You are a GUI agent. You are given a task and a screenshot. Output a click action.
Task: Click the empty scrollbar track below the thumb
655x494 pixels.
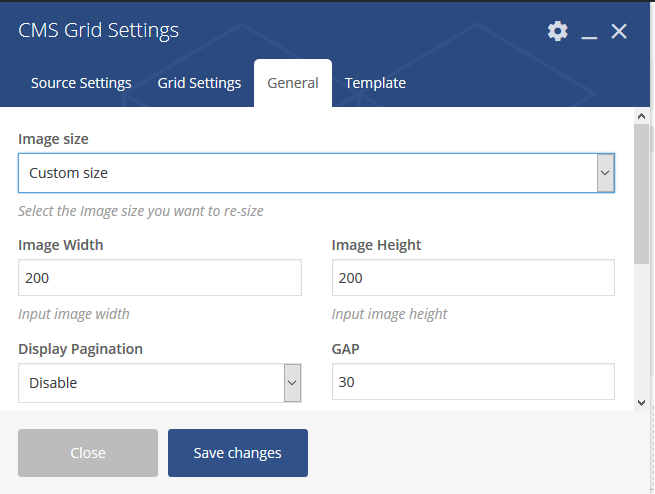tap(642, 330)
